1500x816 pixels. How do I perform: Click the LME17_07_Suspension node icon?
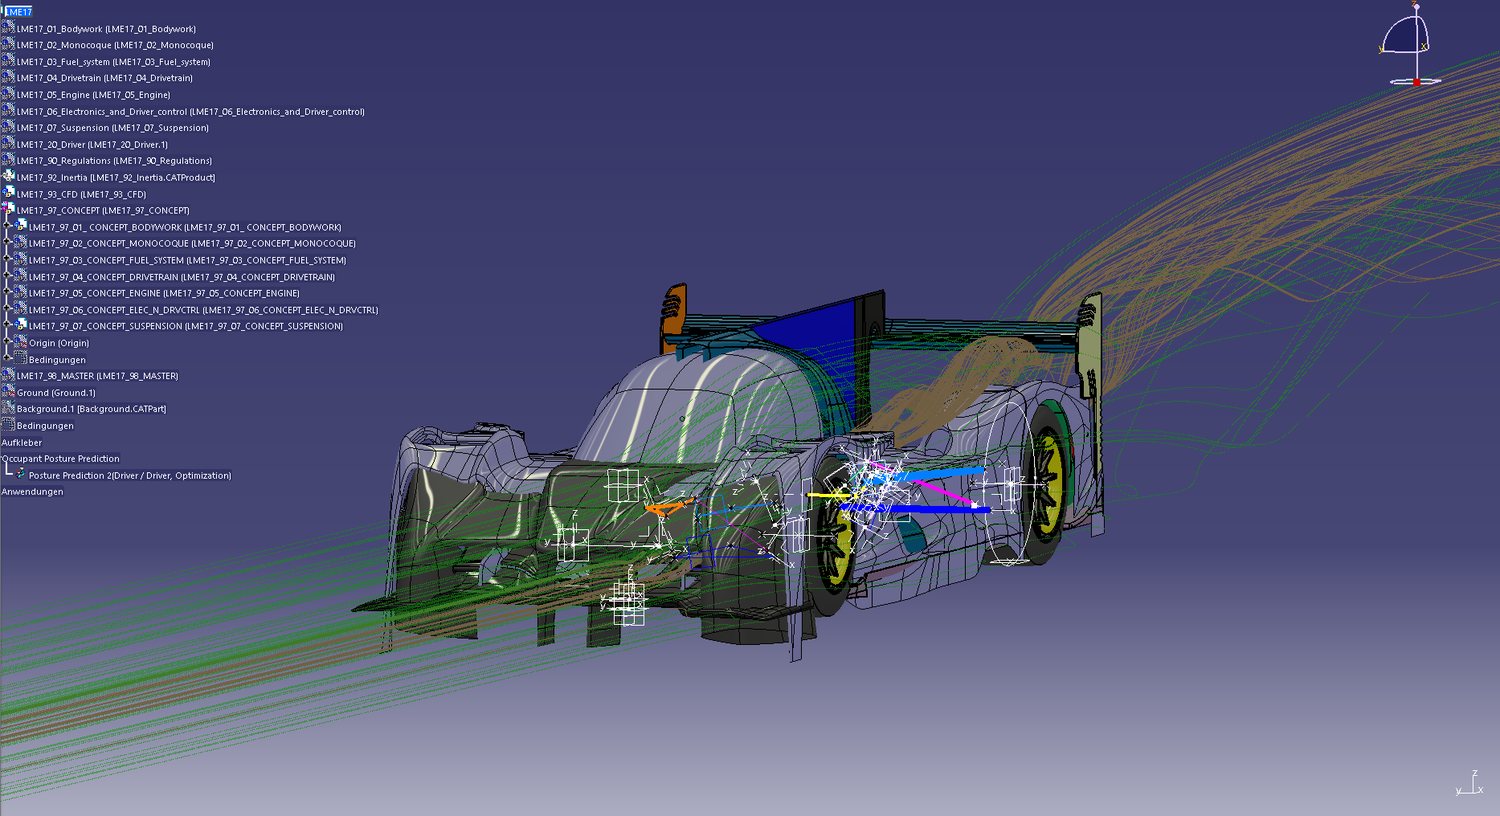pos(8,127)
